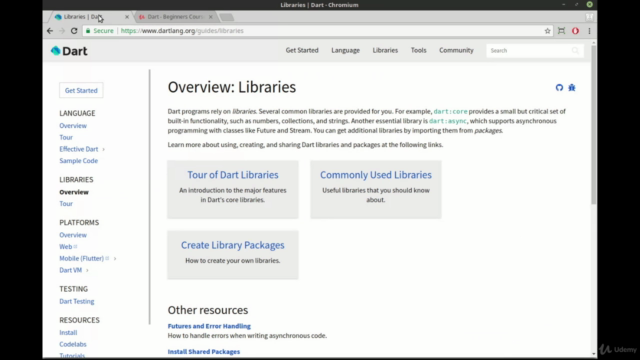The image size is (640, 360).
Task: Reload the page with refresh icon
Action: [74, 31]
